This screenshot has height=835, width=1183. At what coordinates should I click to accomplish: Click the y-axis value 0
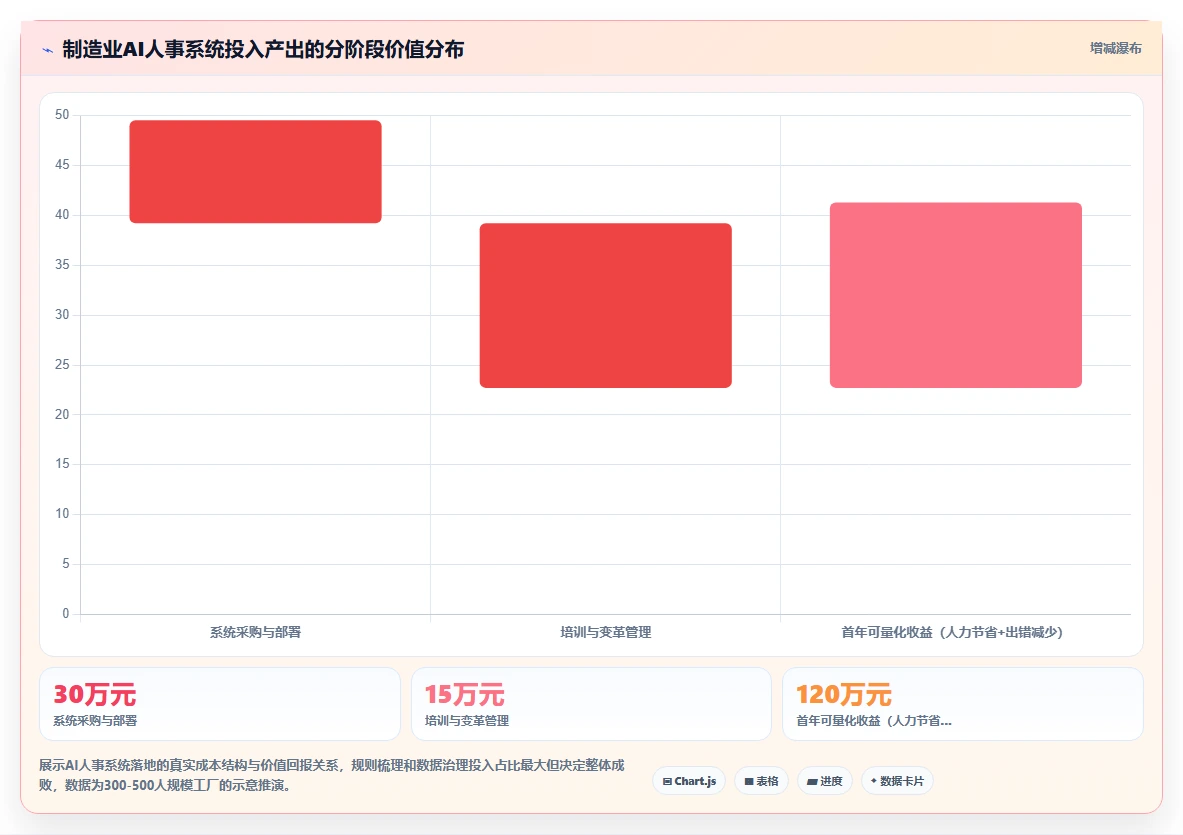point(66,613)
